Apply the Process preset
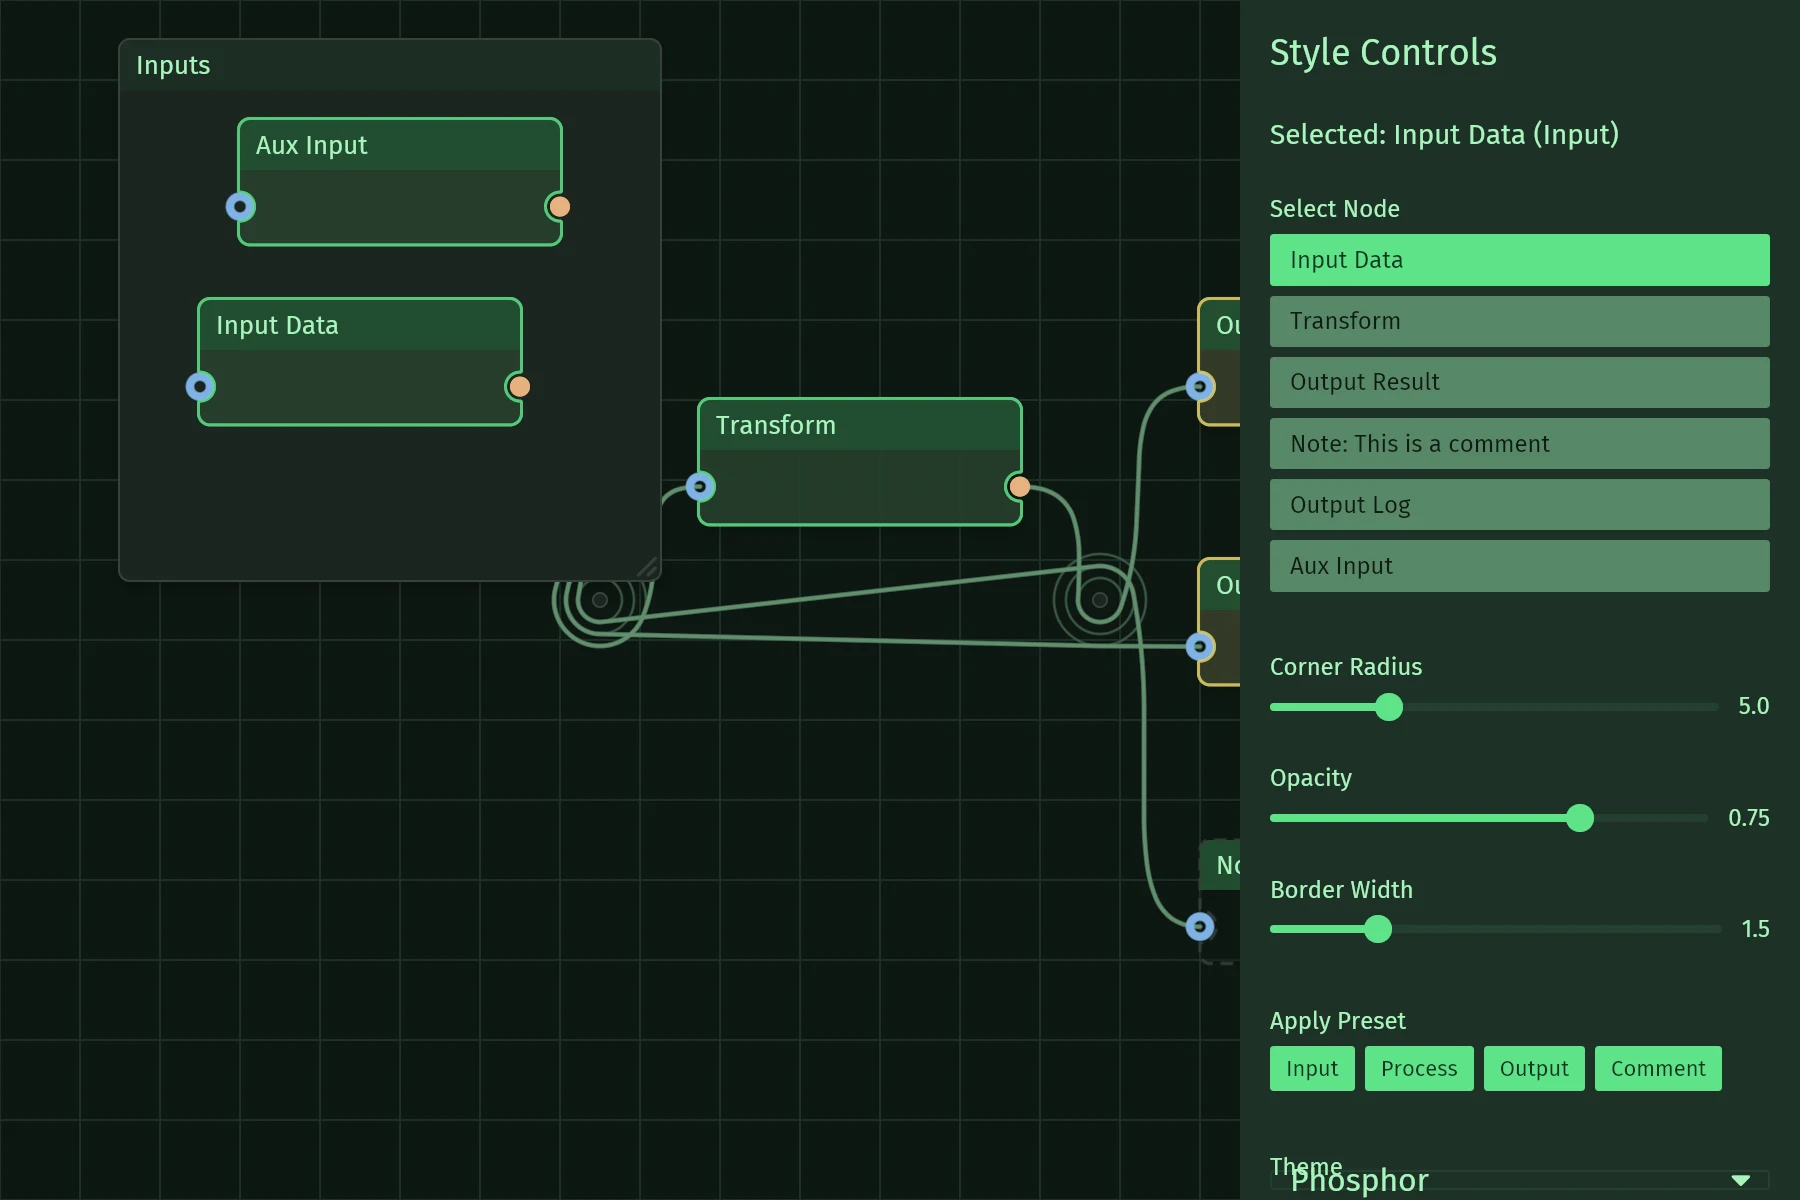The image size is (1800, 1200). click(1419, 1069)
